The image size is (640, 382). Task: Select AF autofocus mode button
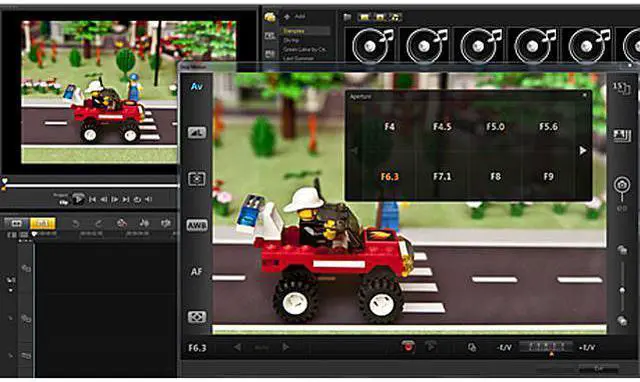(196, 271)
